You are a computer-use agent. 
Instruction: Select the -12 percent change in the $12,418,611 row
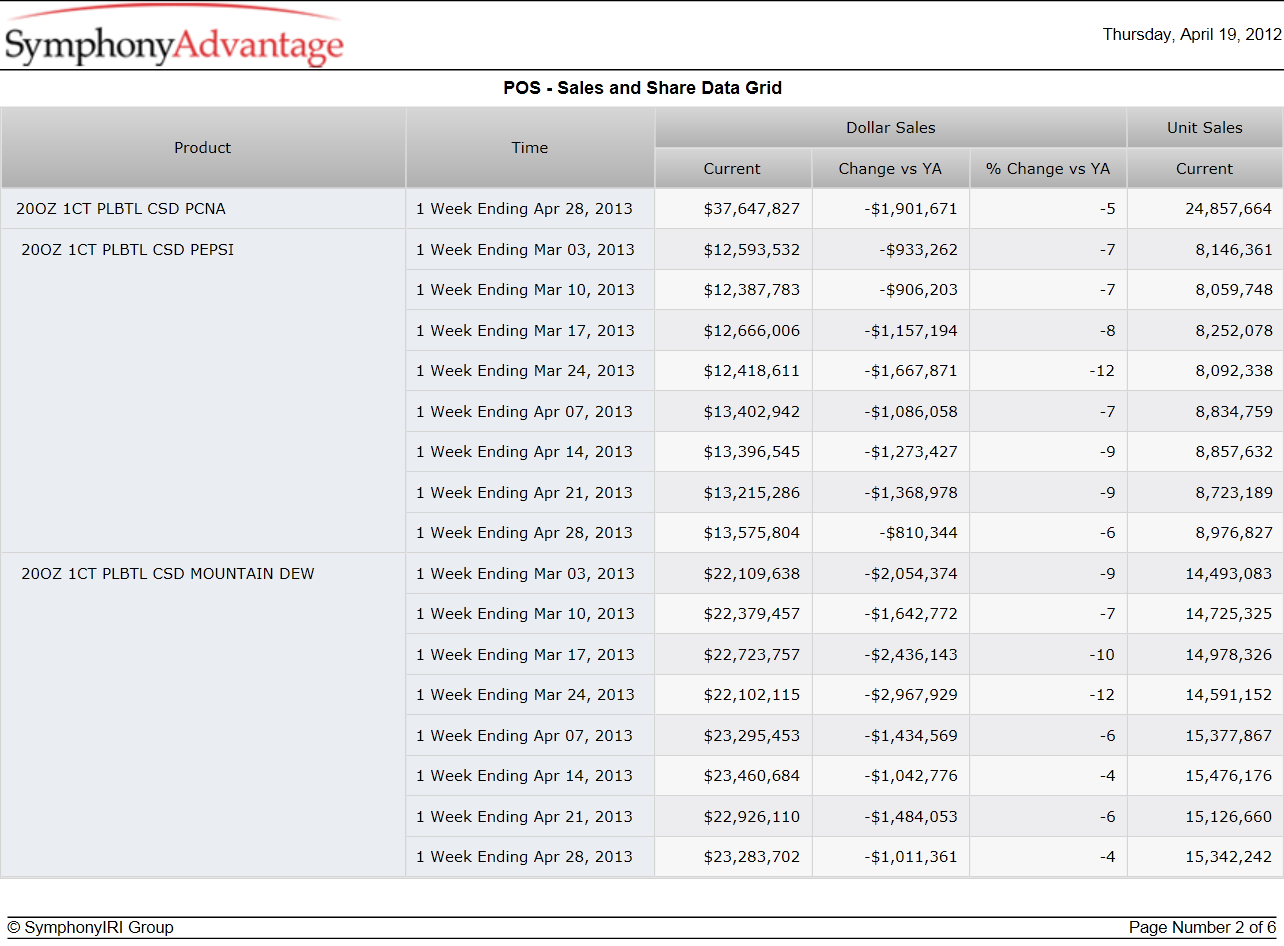pos(1101,371)
